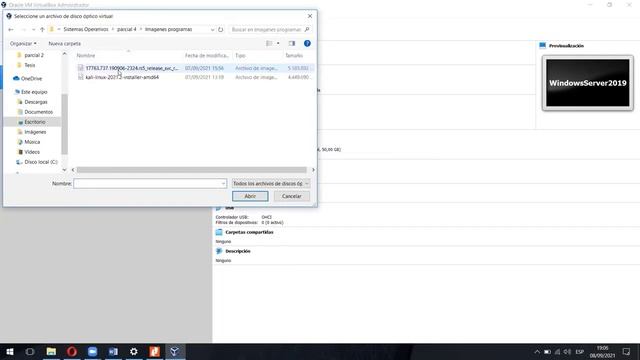Expand the address bar history dropdown
Screen dimensions: 640x360
tap(212, 29)
